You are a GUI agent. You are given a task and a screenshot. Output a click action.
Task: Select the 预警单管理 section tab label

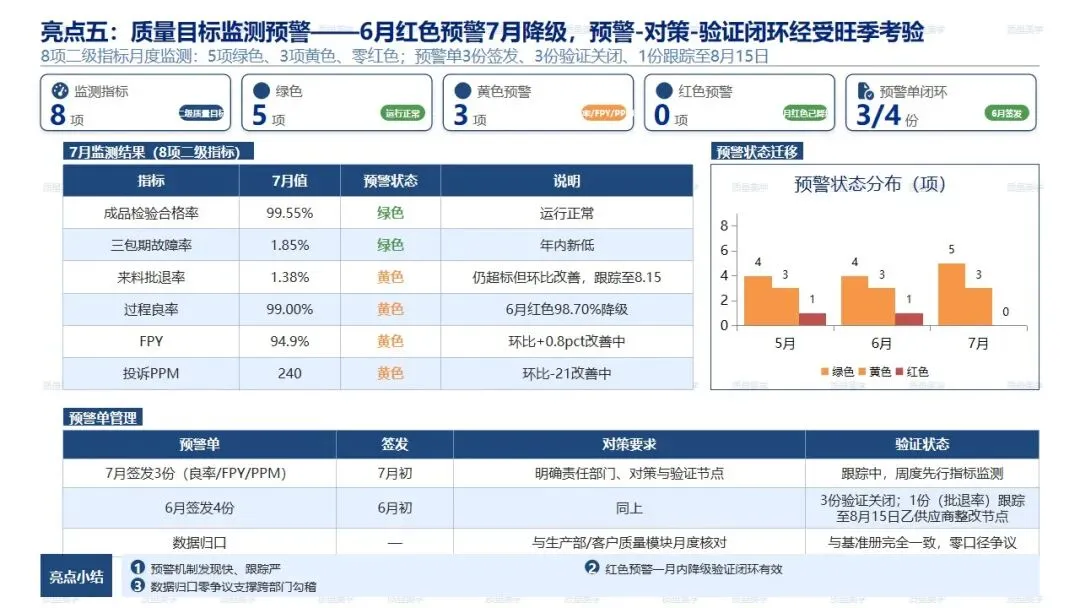click(x=103, y=417)
